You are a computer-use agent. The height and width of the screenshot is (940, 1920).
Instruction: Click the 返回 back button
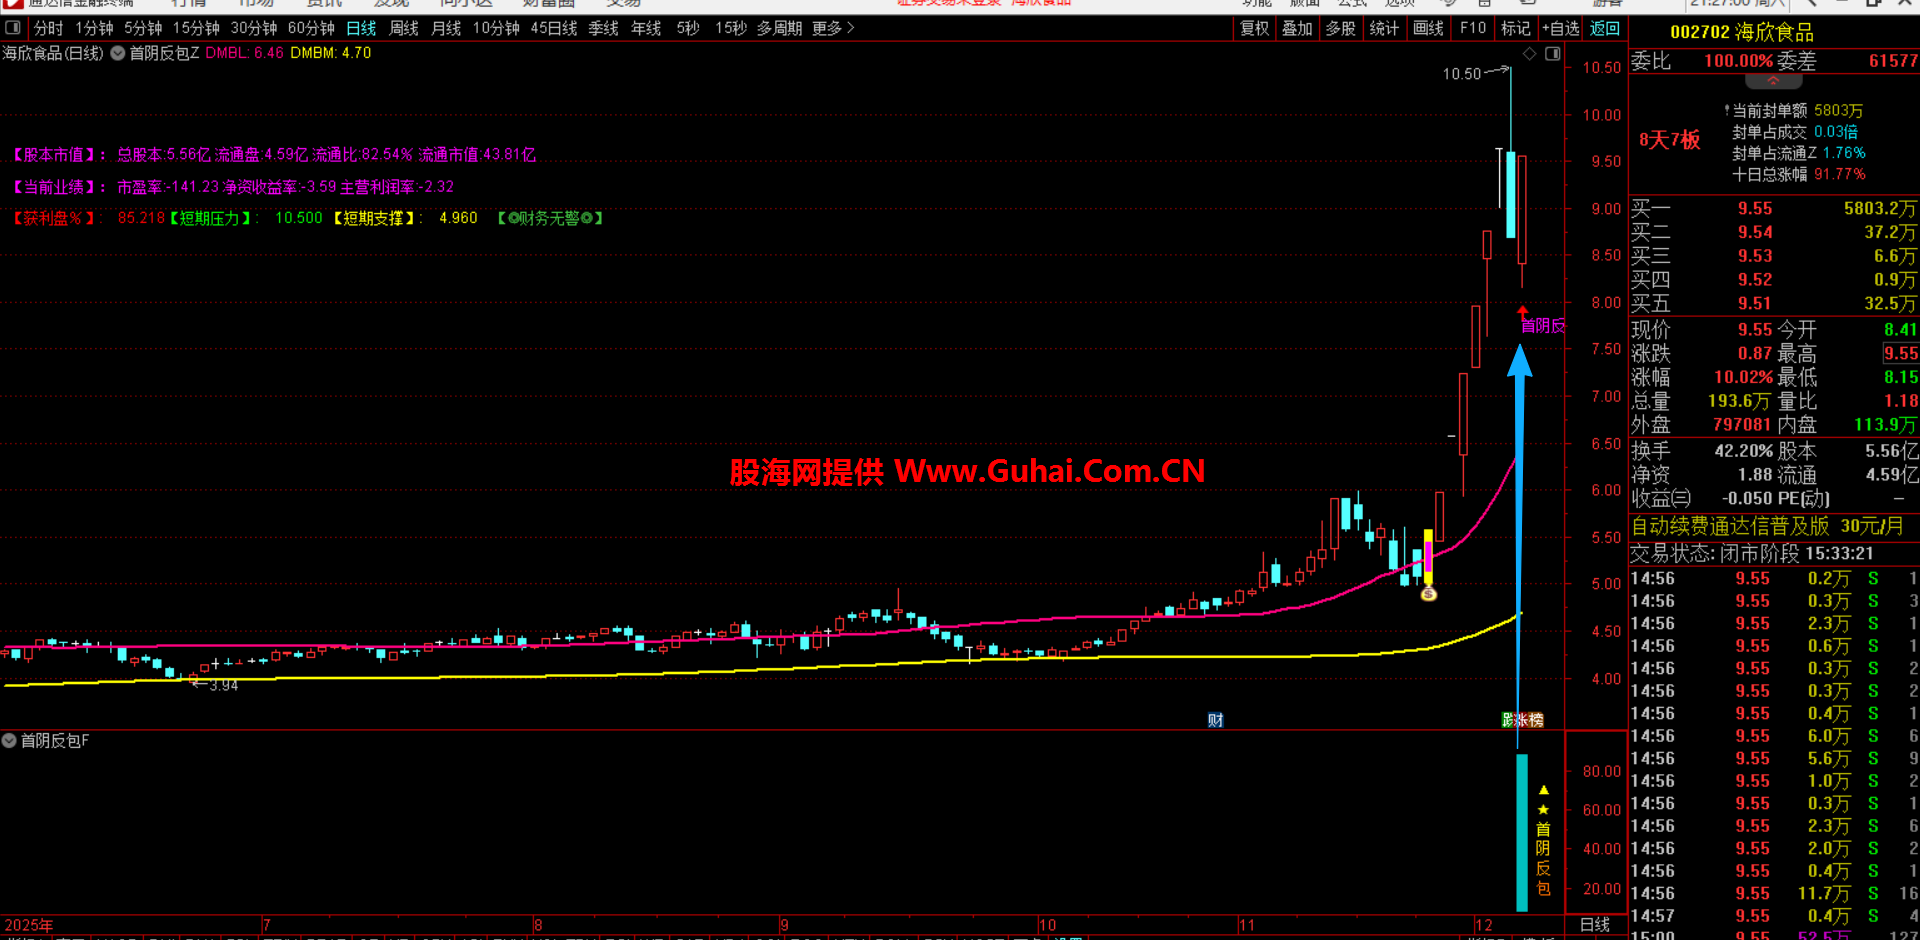[x=1605, y=28]
